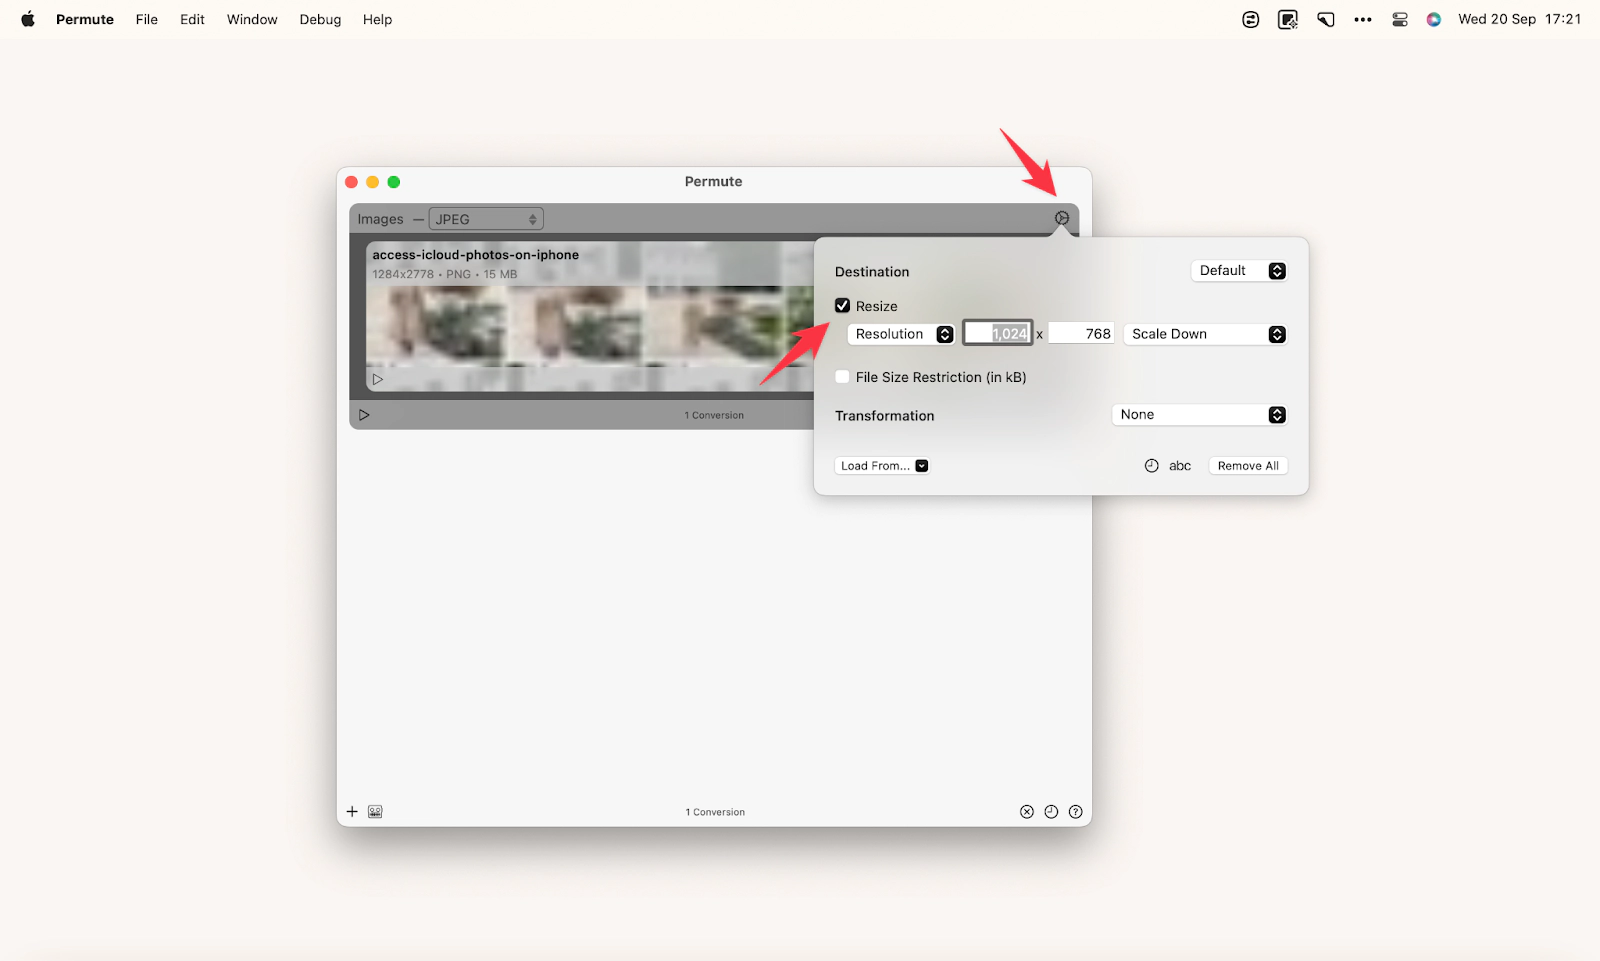
Task: Start the single image conversion play button
Action: (378, 379)
